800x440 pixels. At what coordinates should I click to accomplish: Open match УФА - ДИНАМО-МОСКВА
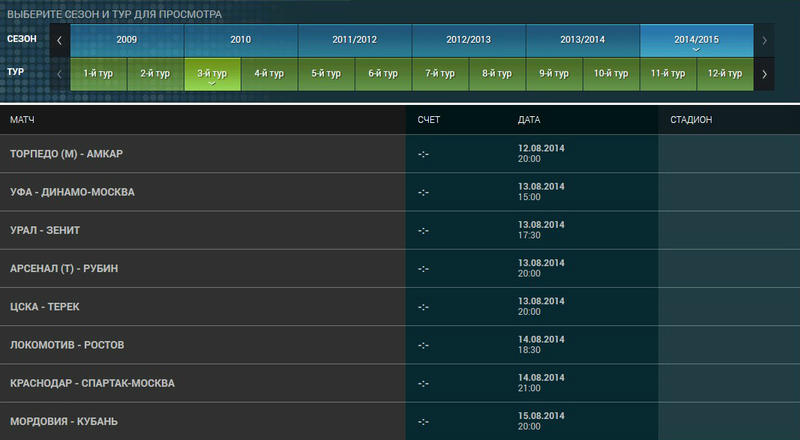[x=72, y=192]
